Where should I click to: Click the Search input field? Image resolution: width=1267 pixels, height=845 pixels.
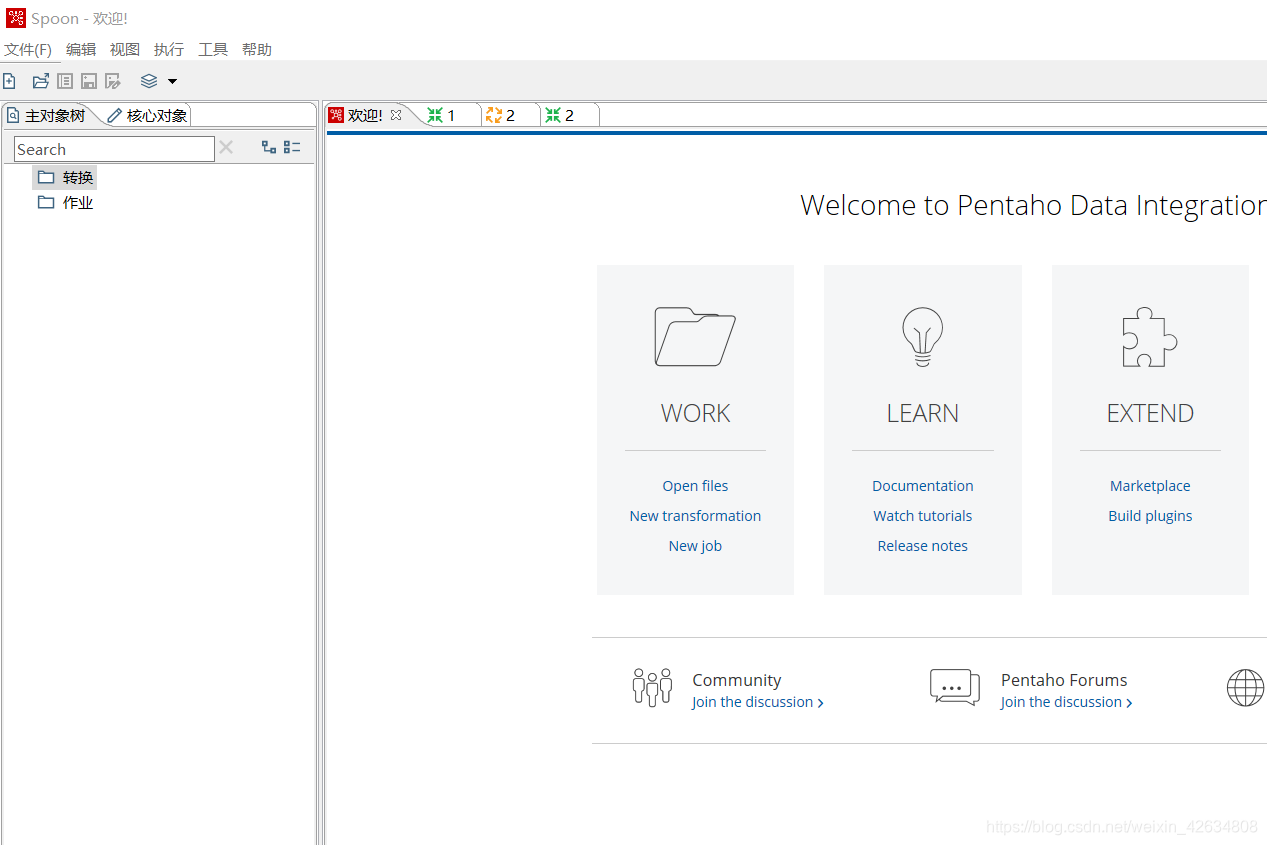[114, 149]
